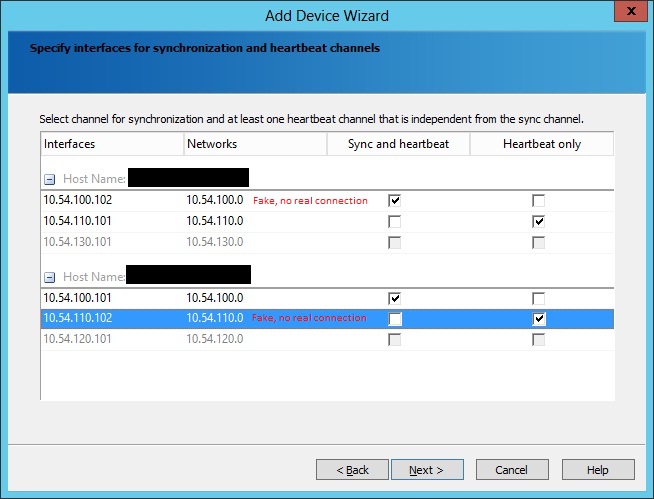Uncheck Heartbeat only for 10.54.110.101

click(538, 222)
